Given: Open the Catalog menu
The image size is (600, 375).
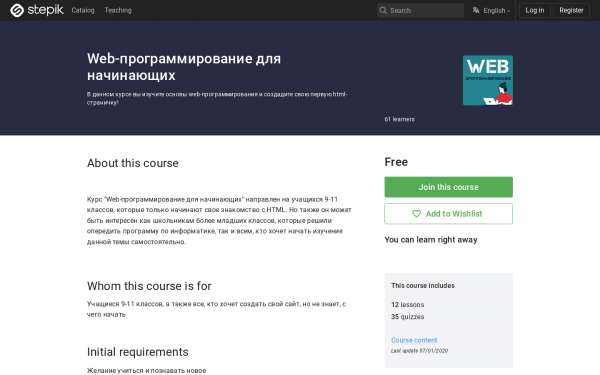Looking at the screenshot, I should (83, 10).
